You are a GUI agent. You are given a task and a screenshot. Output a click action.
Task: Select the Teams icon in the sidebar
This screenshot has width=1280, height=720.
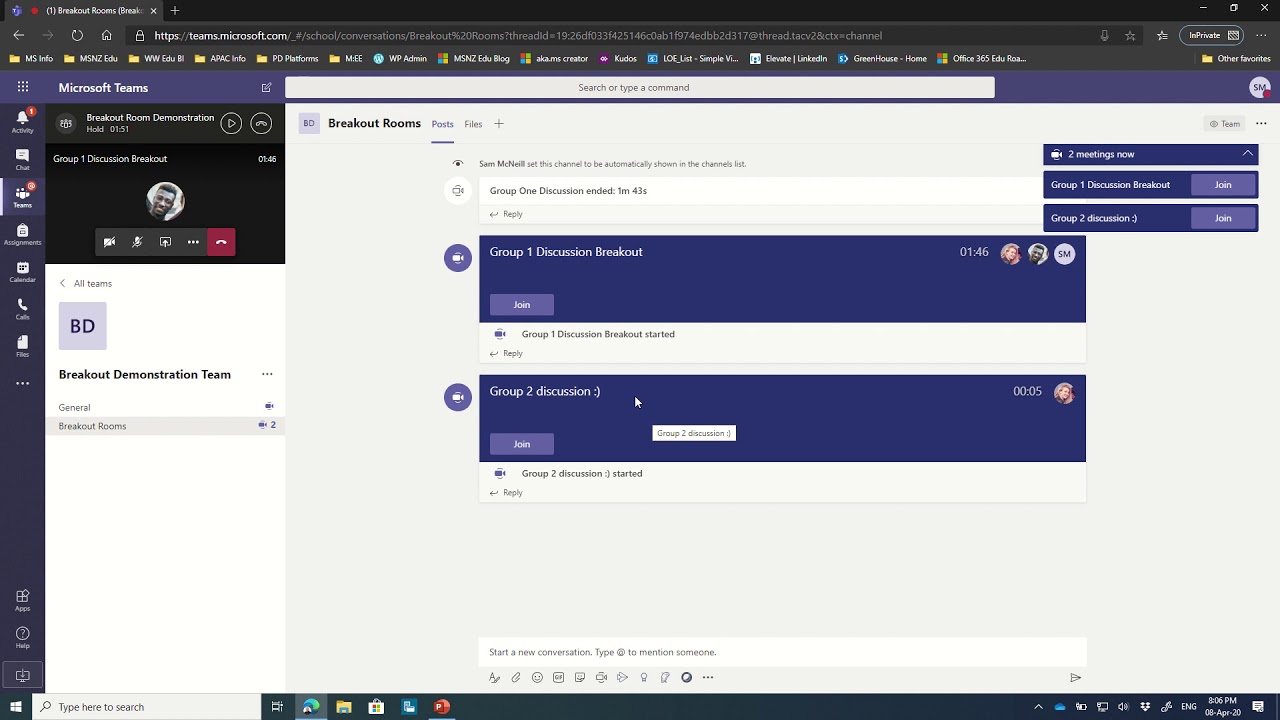tap(22, 196)
